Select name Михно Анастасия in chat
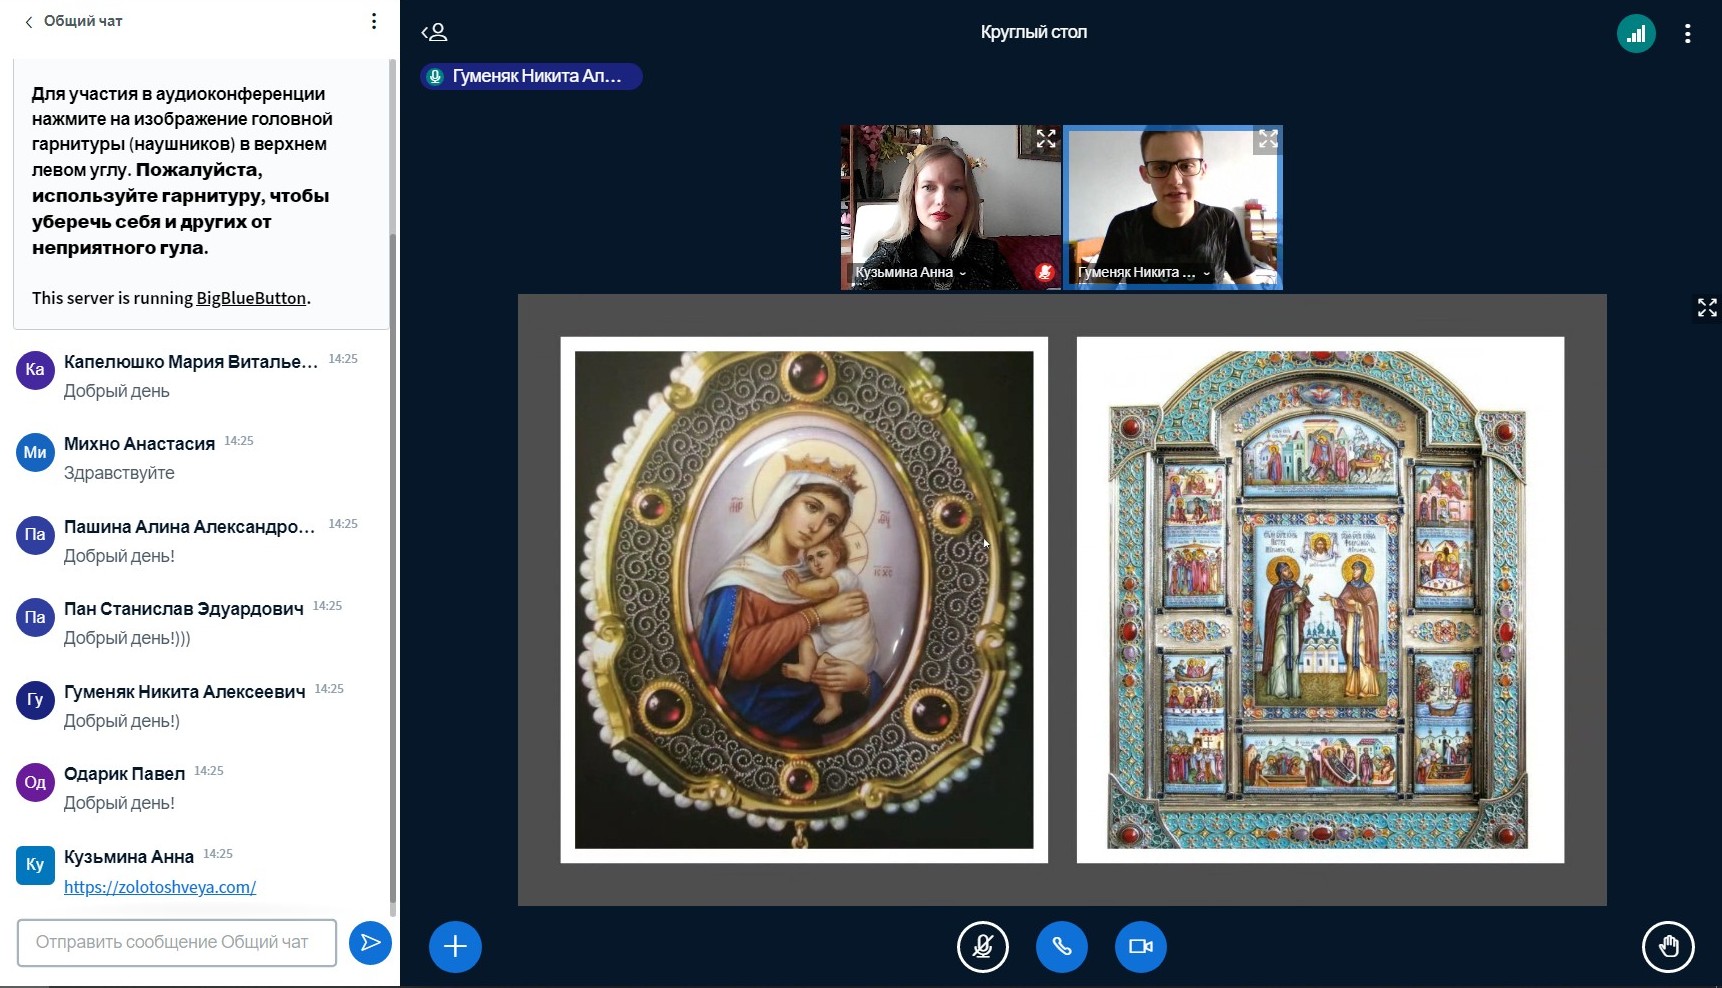The height and width of the screenshot is (988, 1722). 139,444
